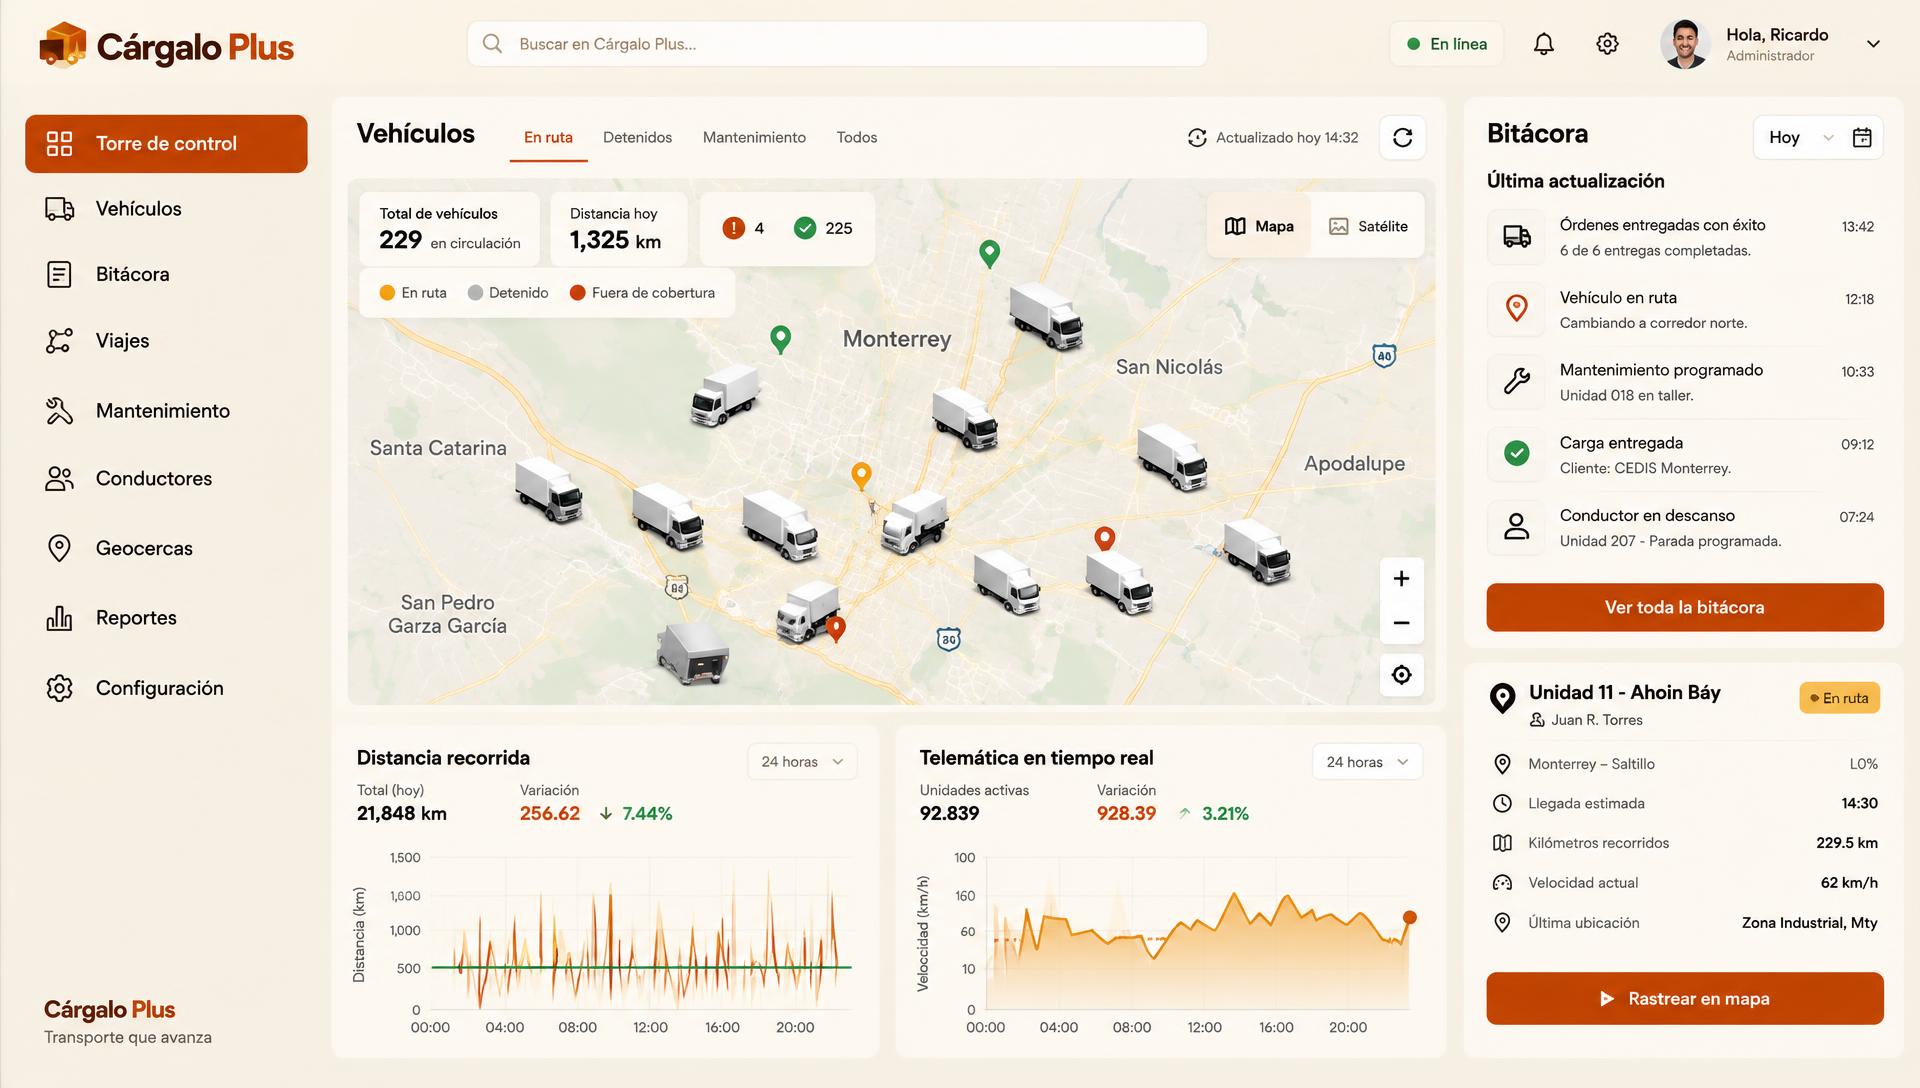Open the Mantenimiento tab in Vehículos
The height and width of the screenshot is (1088, 1920).
[x=754, y=138]
